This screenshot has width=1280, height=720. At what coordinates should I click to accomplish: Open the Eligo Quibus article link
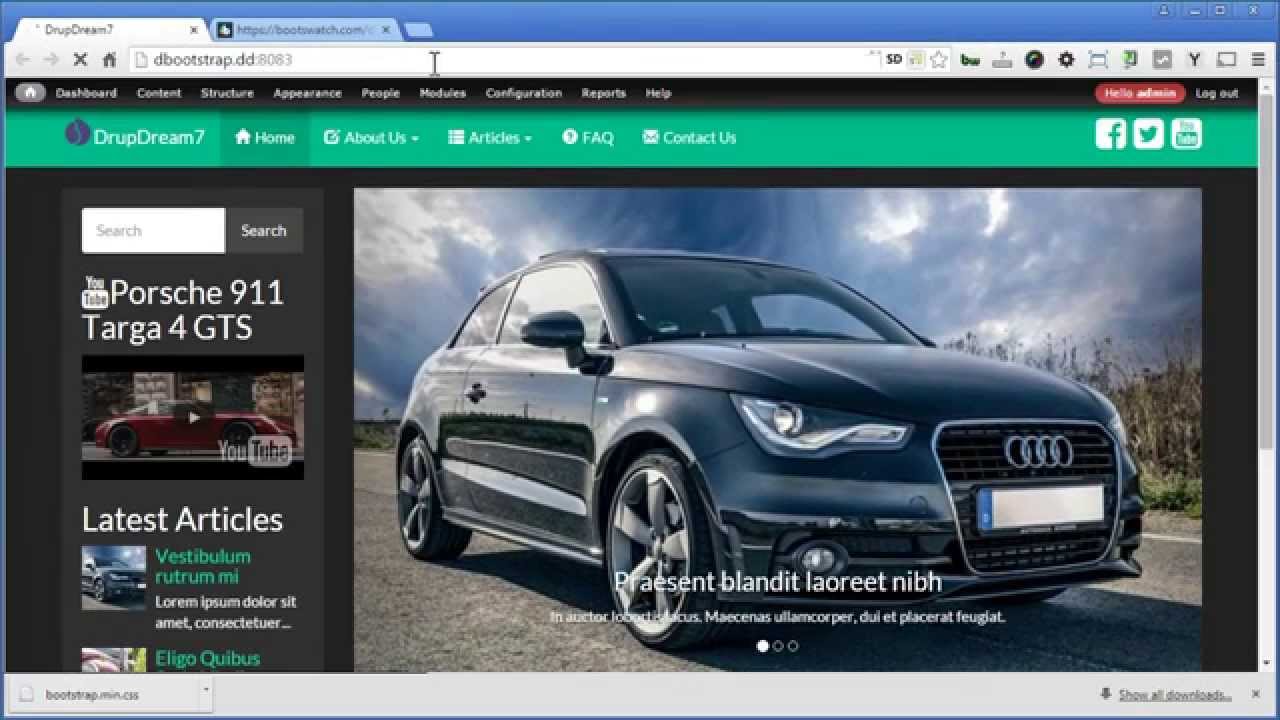[x=207, y=658]
